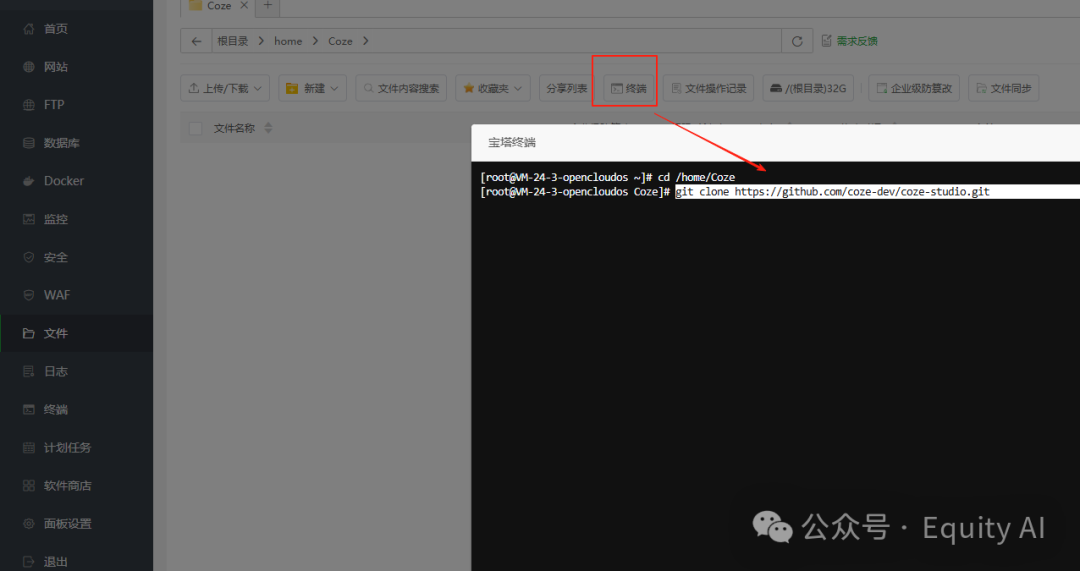Navigate to home in breadcrumb
This screenshot has width=1080, height=571.
[288, 41]
